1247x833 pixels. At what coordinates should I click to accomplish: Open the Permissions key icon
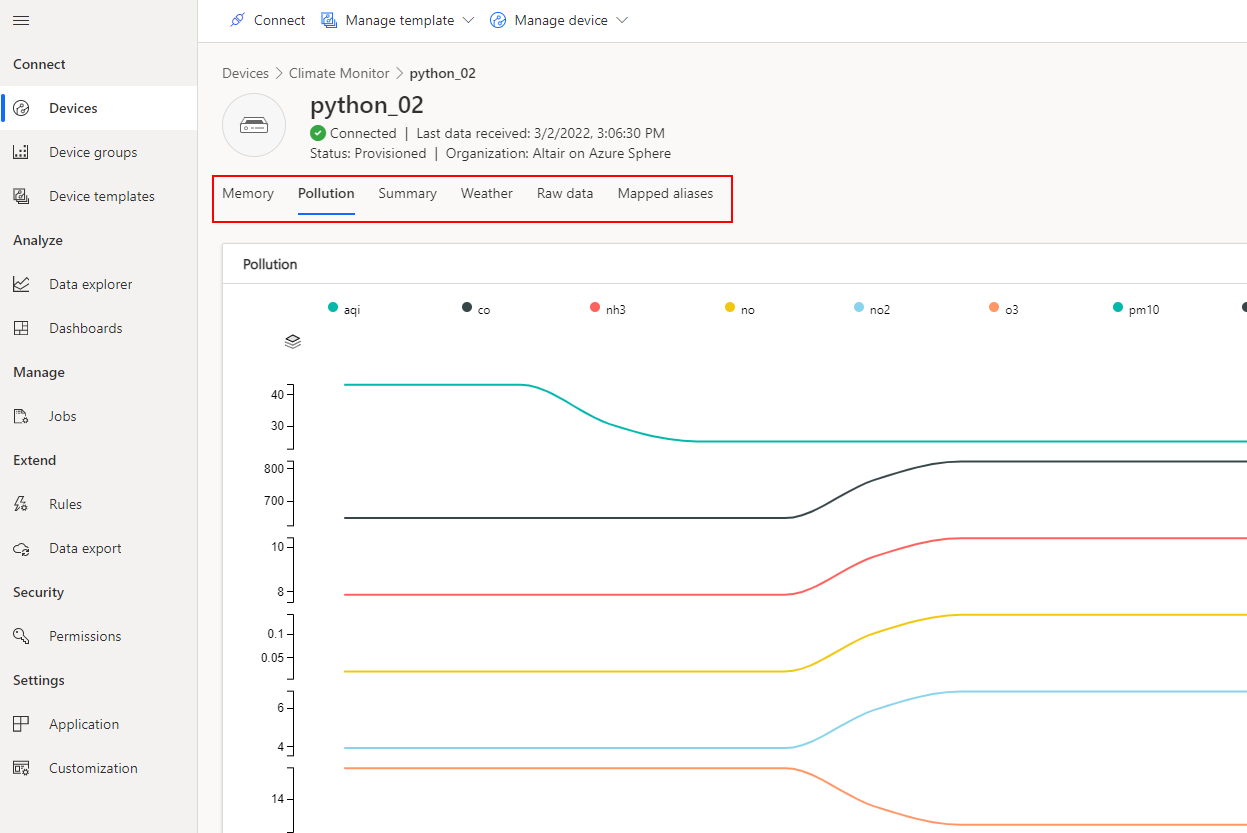pos(21,636)
